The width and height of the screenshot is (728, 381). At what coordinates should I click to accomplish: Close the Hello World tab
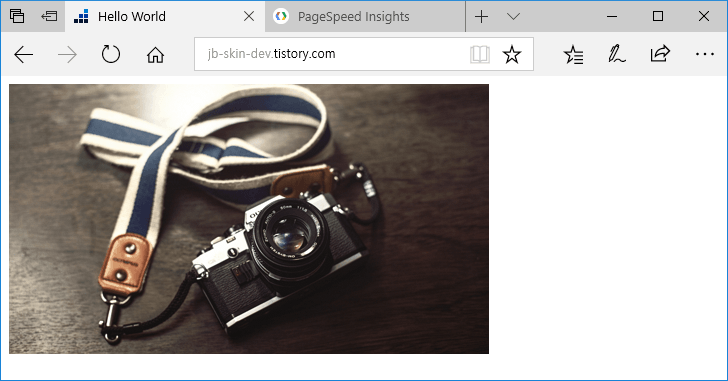(x=249, y=16)
